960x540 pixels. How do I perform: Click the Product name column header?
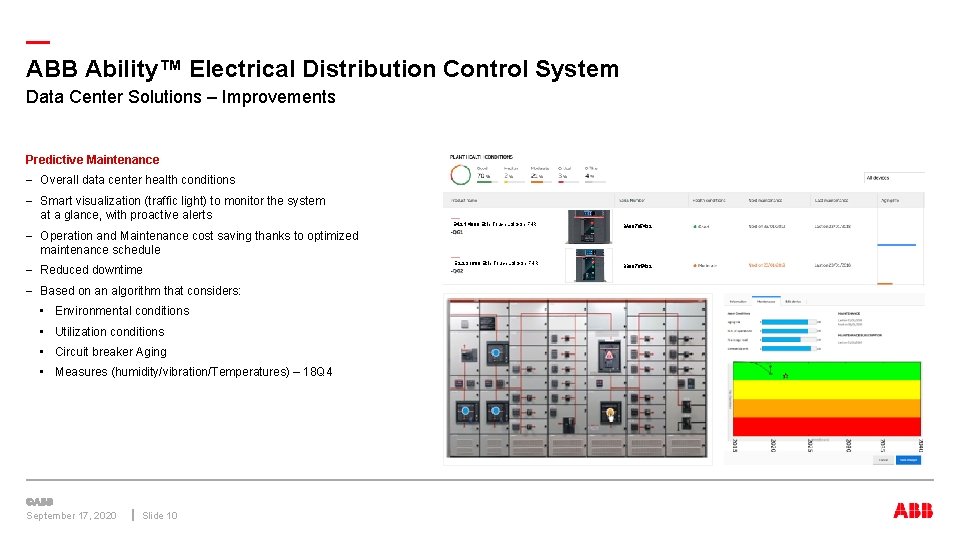point(464,200)
